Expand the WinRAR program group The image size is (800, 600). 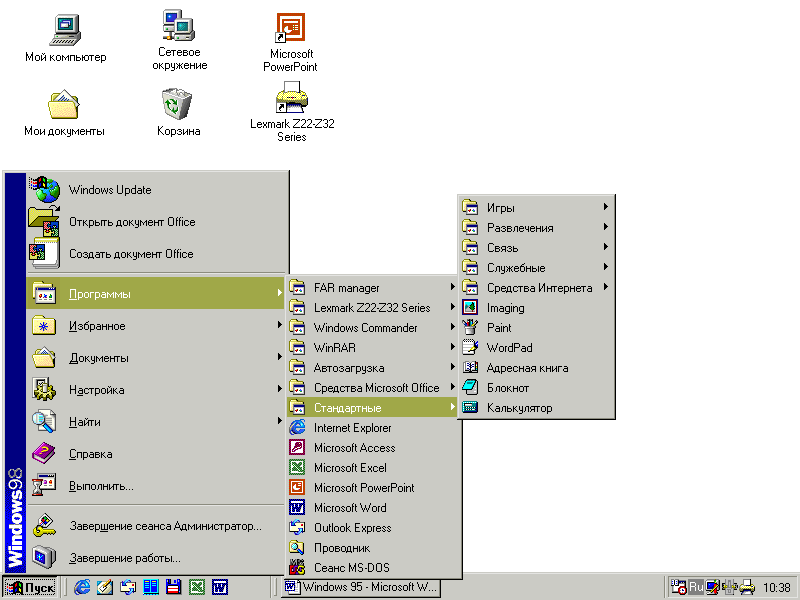coord(372,347)
